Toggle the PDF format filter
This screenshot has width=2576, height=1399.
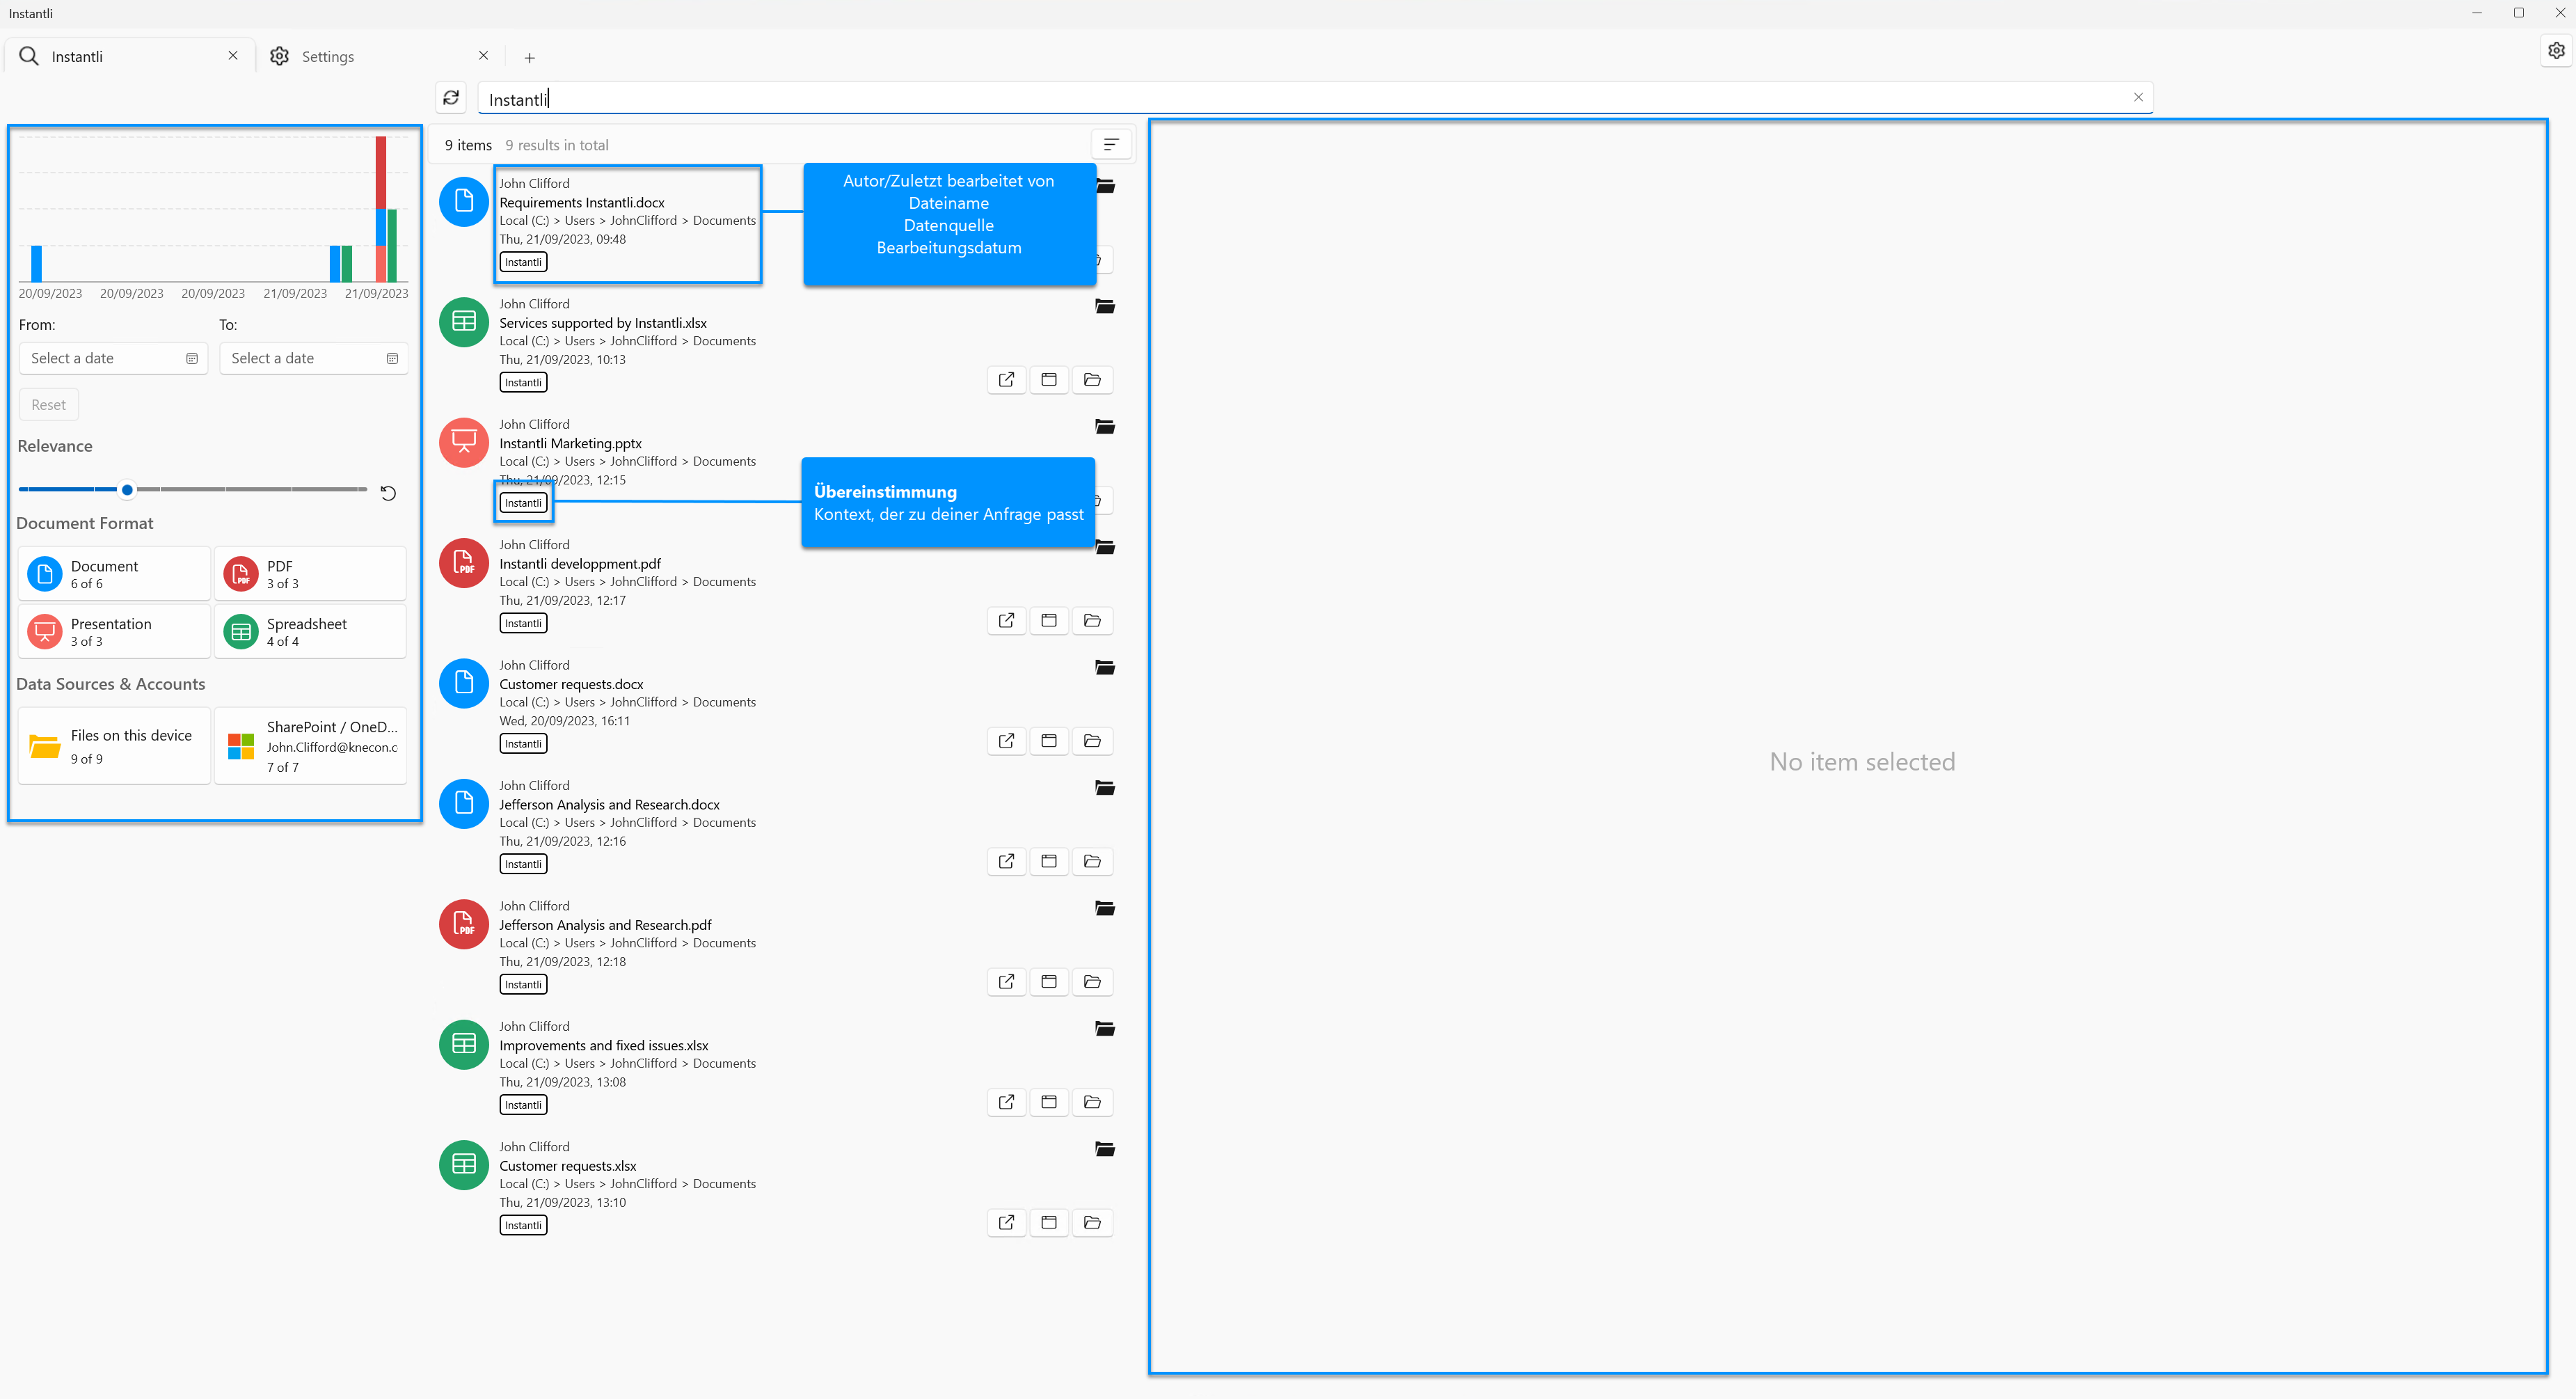pyautogui.click(x=310, y=574)
